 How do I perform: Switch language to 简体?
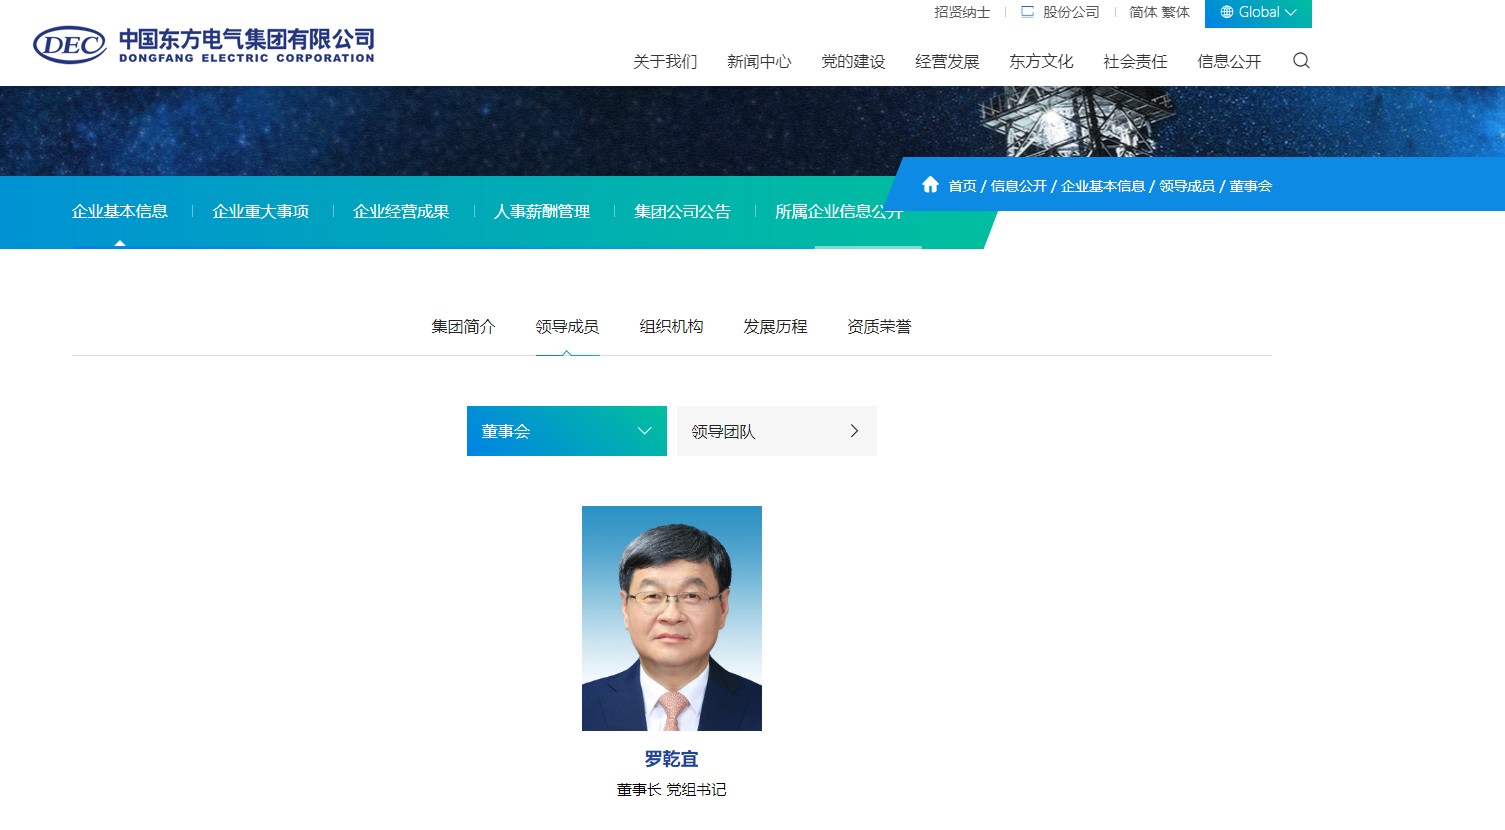pyautogui.click(x=1143, y=12)
